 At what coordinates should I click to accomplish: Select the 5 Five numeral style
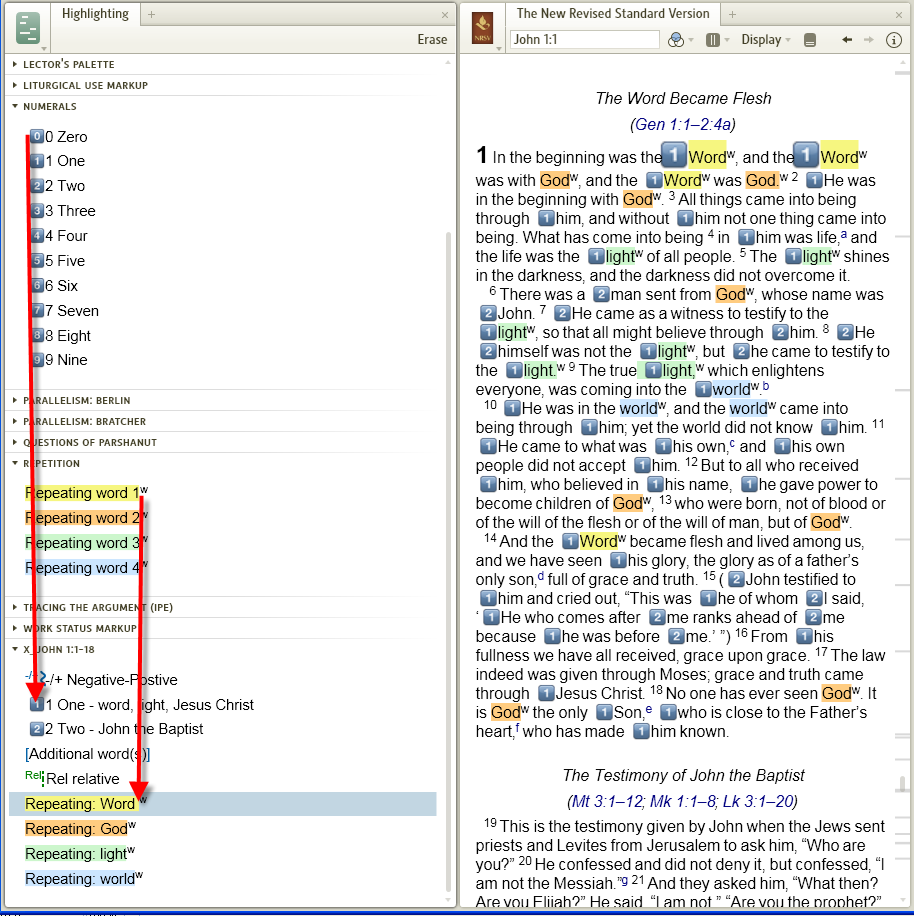click(57, 261)
